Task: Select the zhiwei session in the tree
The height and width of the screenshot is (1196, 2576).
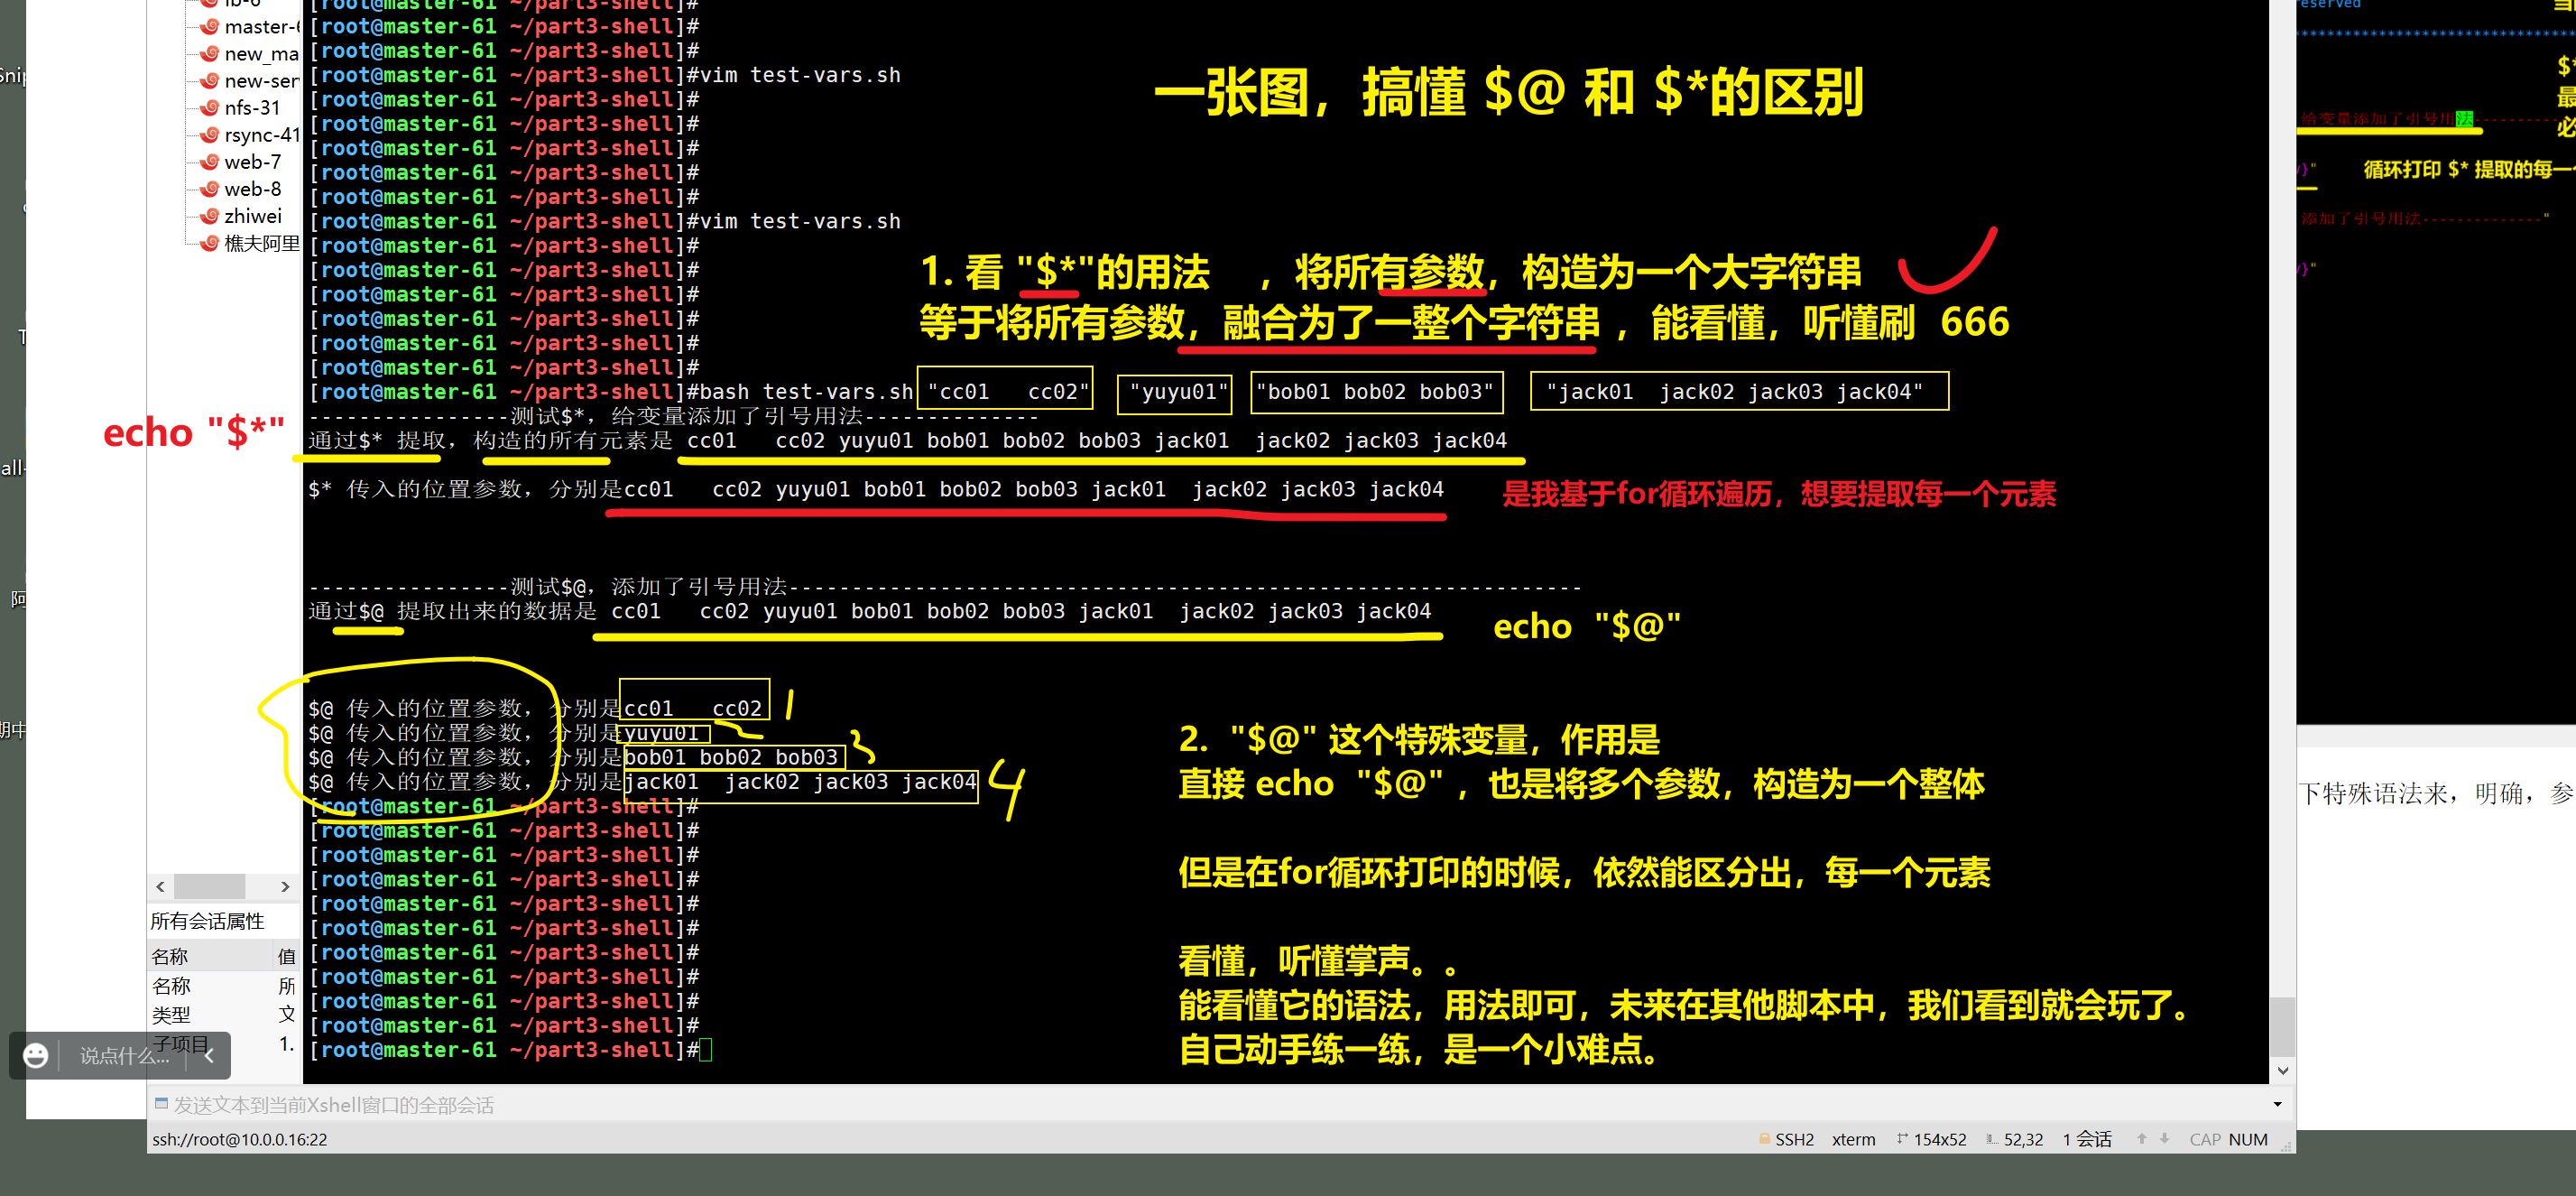Action: coord(252,216)
